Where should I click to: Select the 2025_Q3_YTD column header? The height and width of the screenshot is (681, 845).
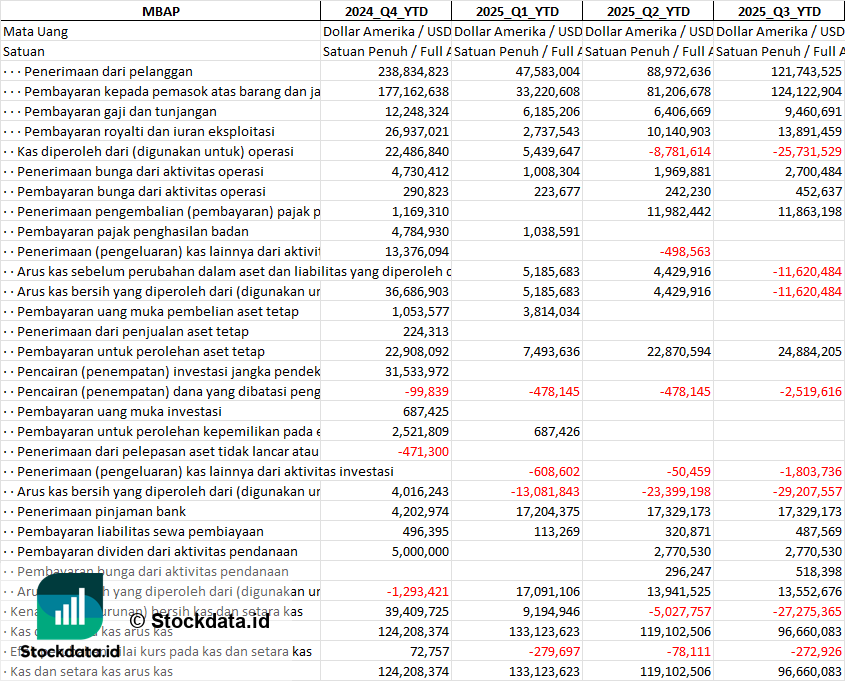779,11
